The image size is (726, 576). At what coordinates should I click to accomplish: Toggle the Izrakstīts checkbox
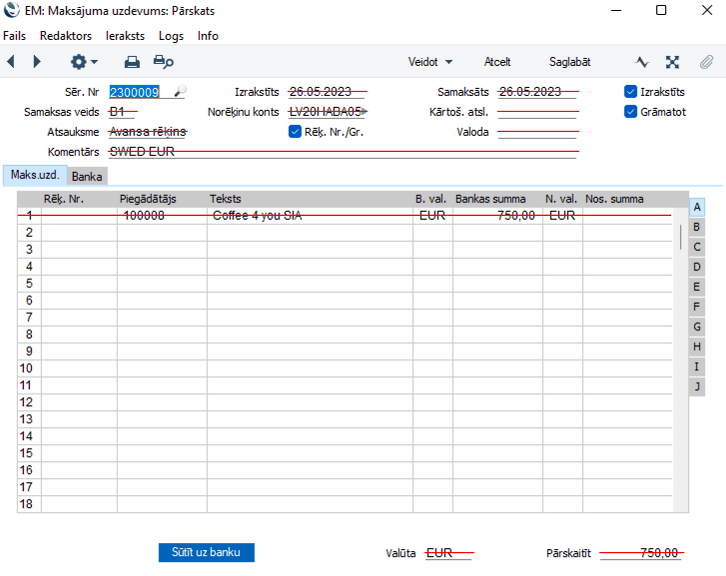[630, 92]
